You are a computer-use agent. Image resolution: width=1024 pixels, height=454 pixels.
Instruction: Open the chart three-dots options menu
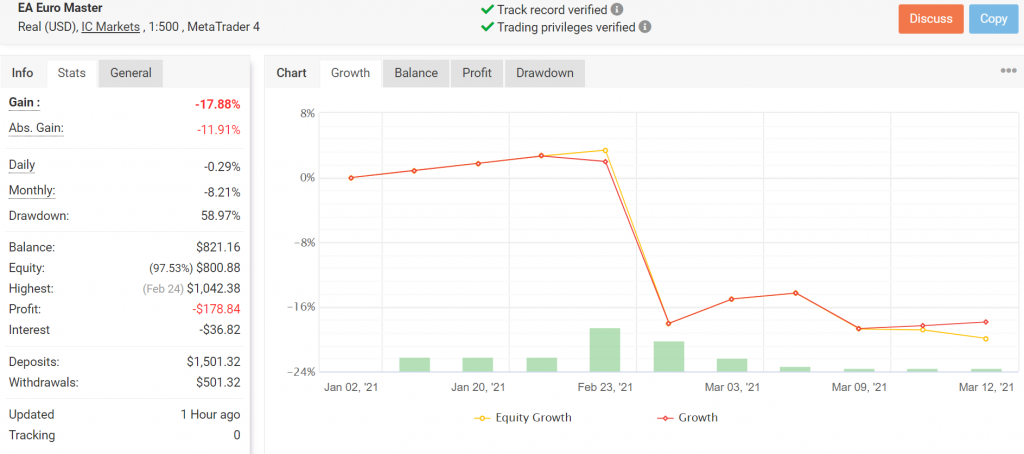point(1008,72)
